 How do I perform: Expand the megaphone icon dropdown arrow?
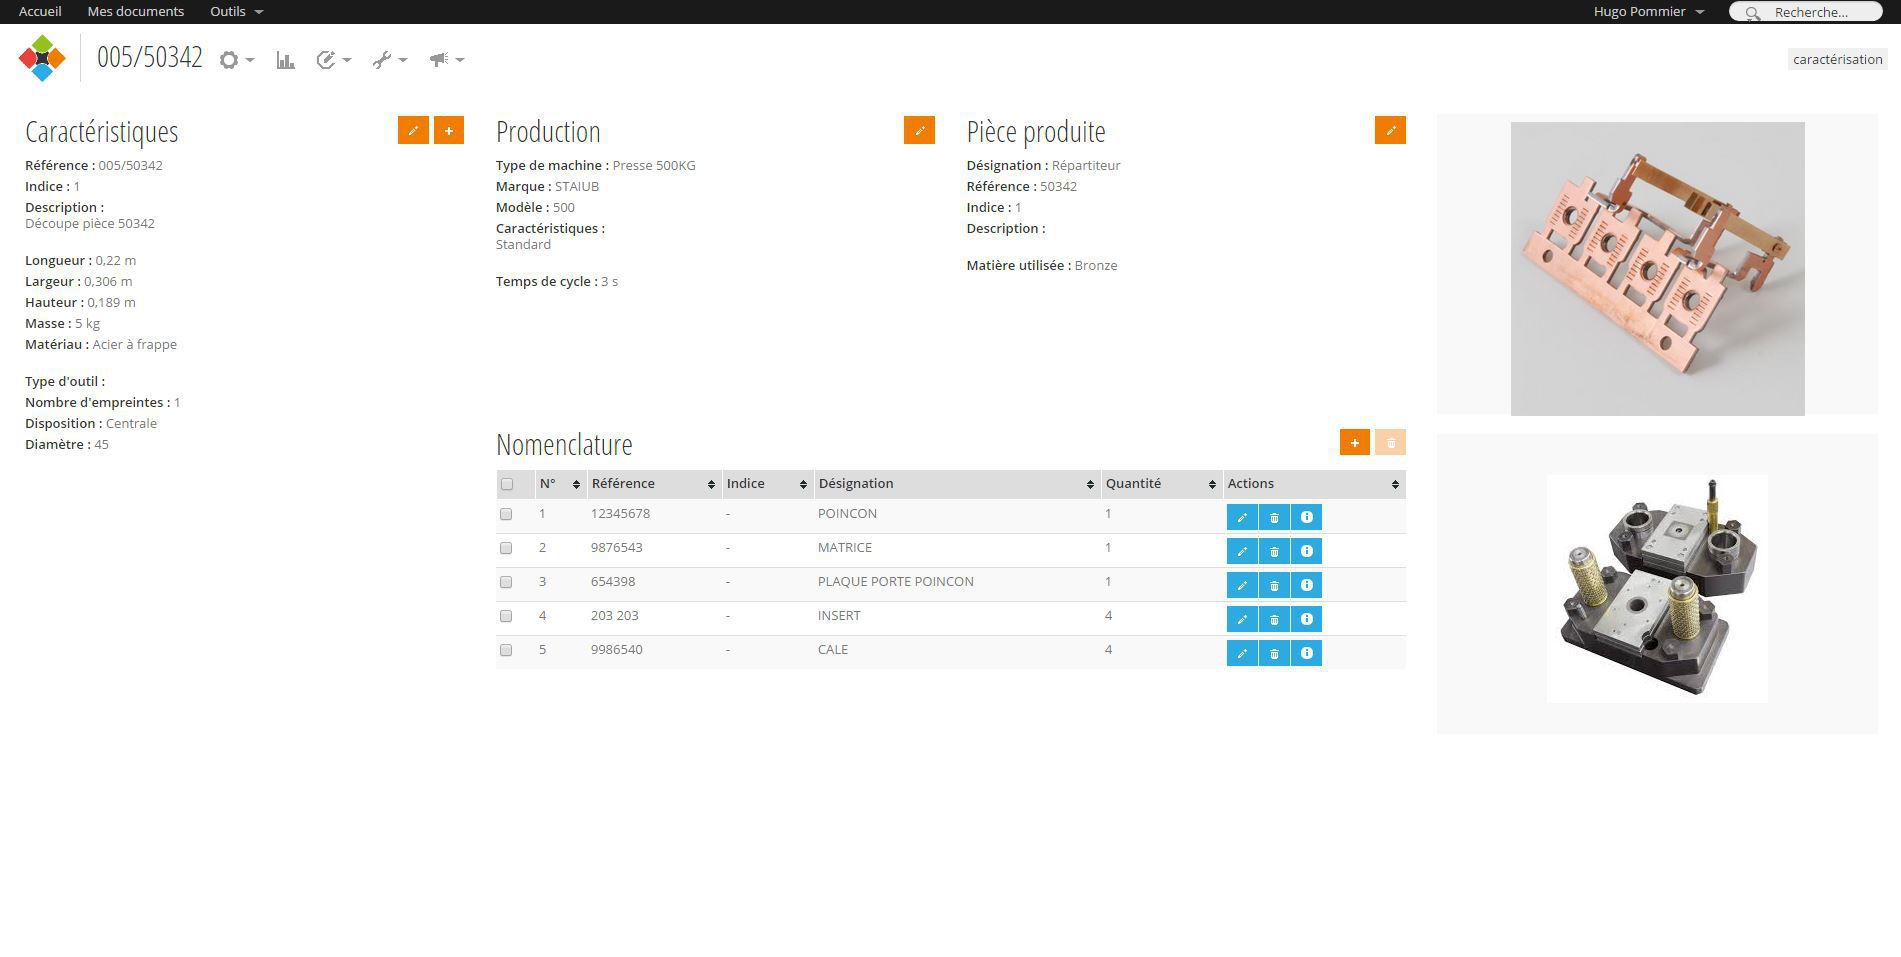click(x=460, y=60)
